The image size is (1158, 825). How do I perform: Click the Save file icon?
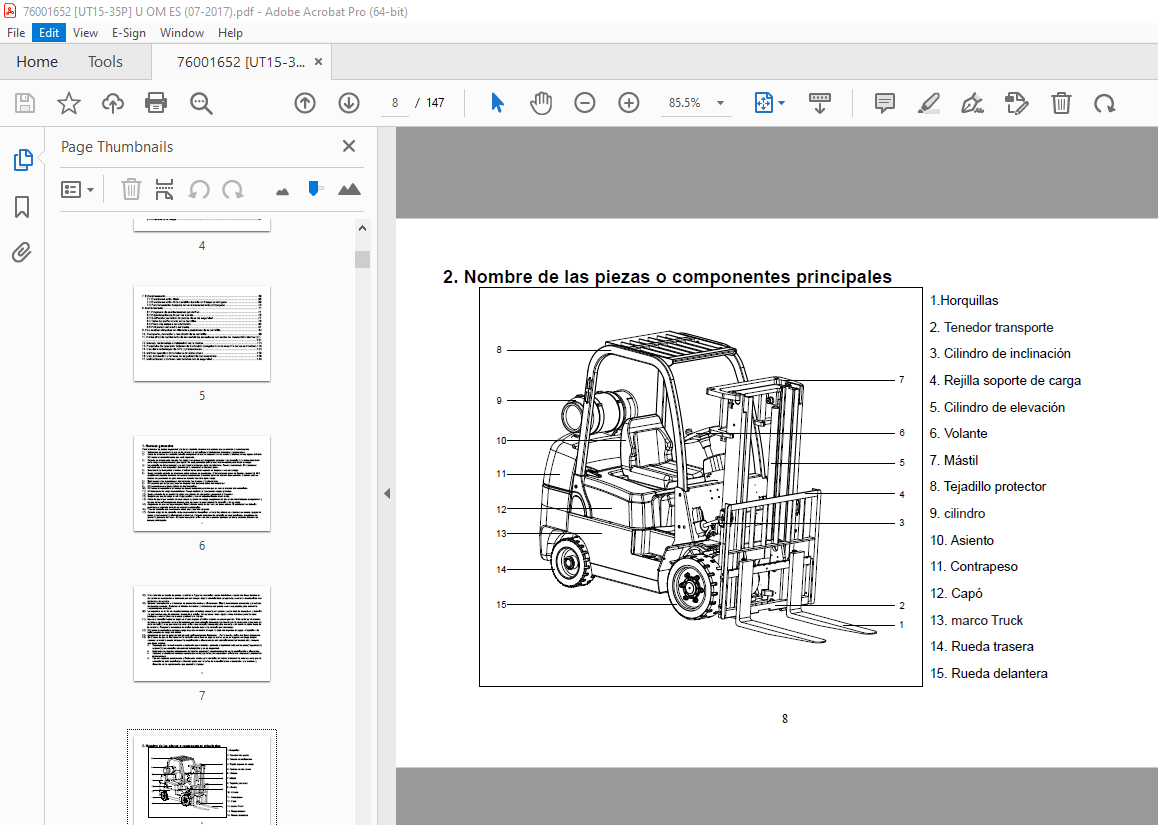(x=25, y=103)
